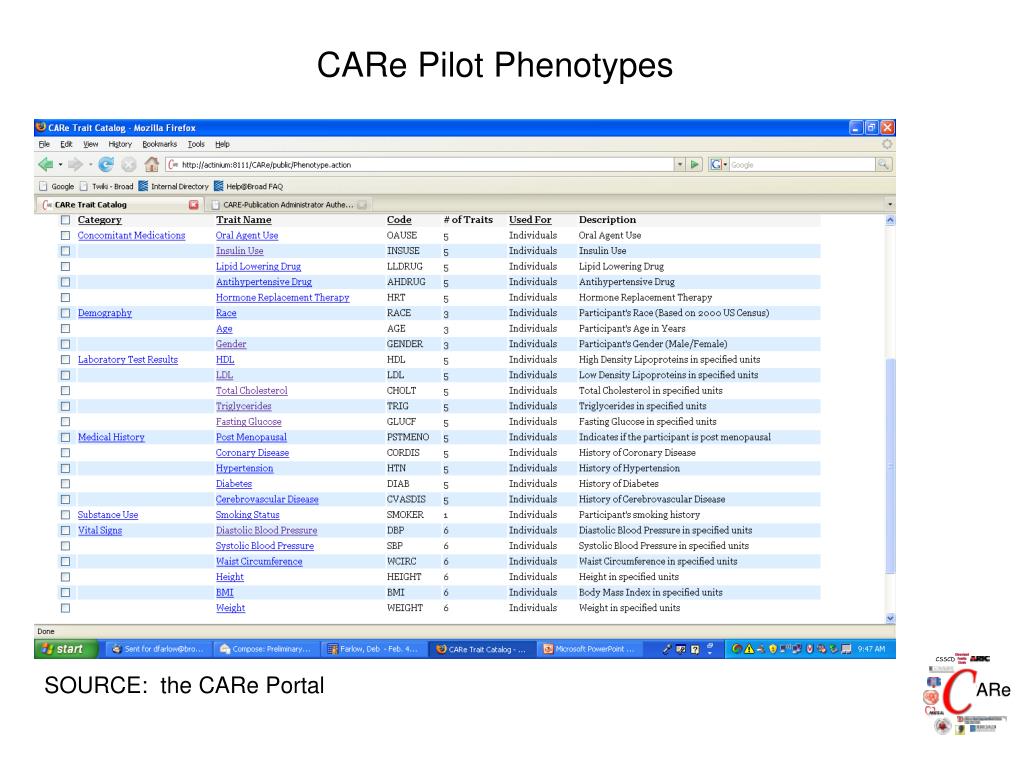
Task: Toggle the header select-all checkbox beside Category
Action: [65, 219]
